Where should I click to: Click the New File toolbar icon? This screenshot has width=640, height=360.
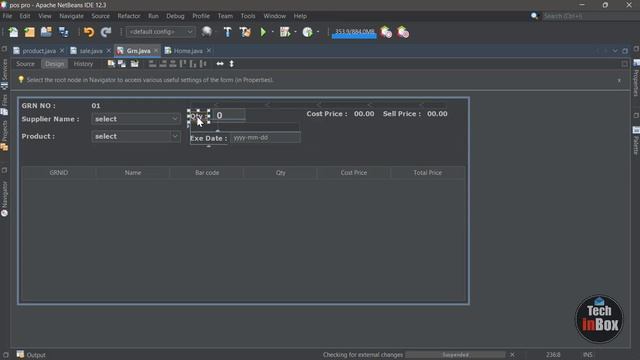13,32
